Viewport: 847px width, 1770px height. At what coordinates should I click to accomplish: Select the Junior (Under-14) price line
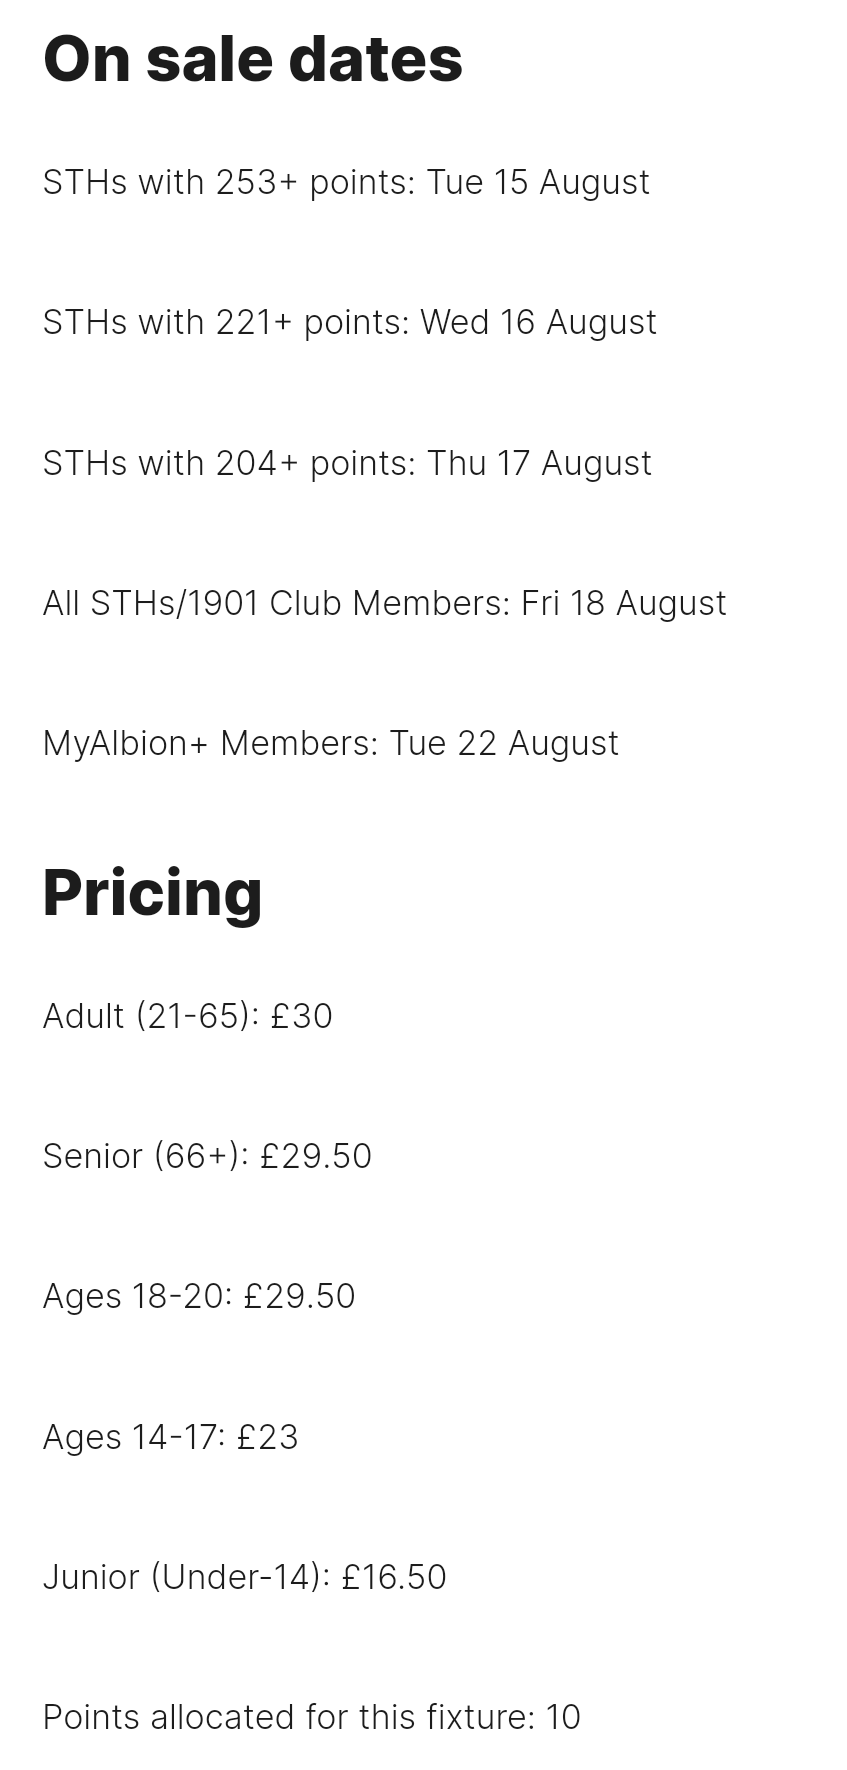click(245, 1578)
